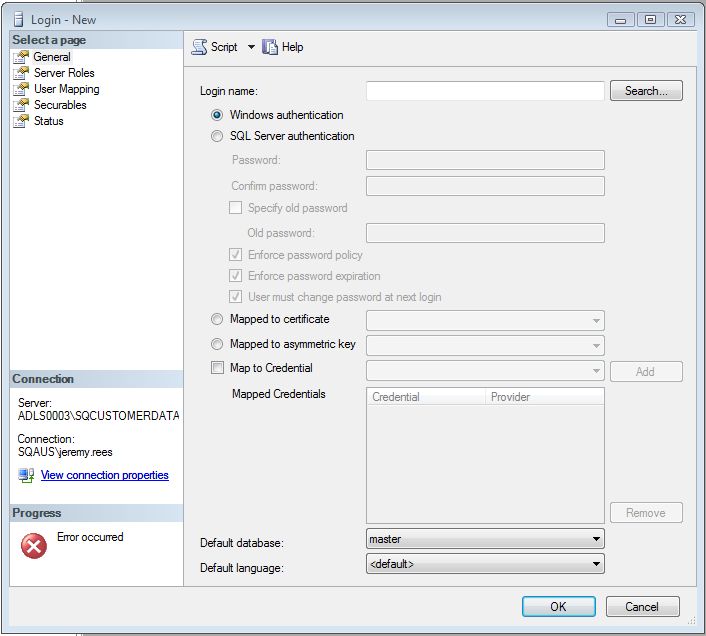Open the Default database dropdown
Image resolution: width=706 pixels, height=636 pixels.
[x=596, y=539]
